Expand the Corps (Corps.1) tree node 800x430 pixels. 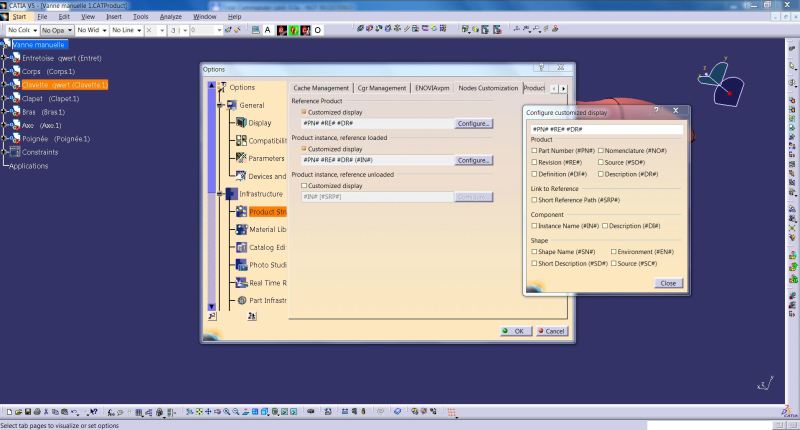(4, 71)
